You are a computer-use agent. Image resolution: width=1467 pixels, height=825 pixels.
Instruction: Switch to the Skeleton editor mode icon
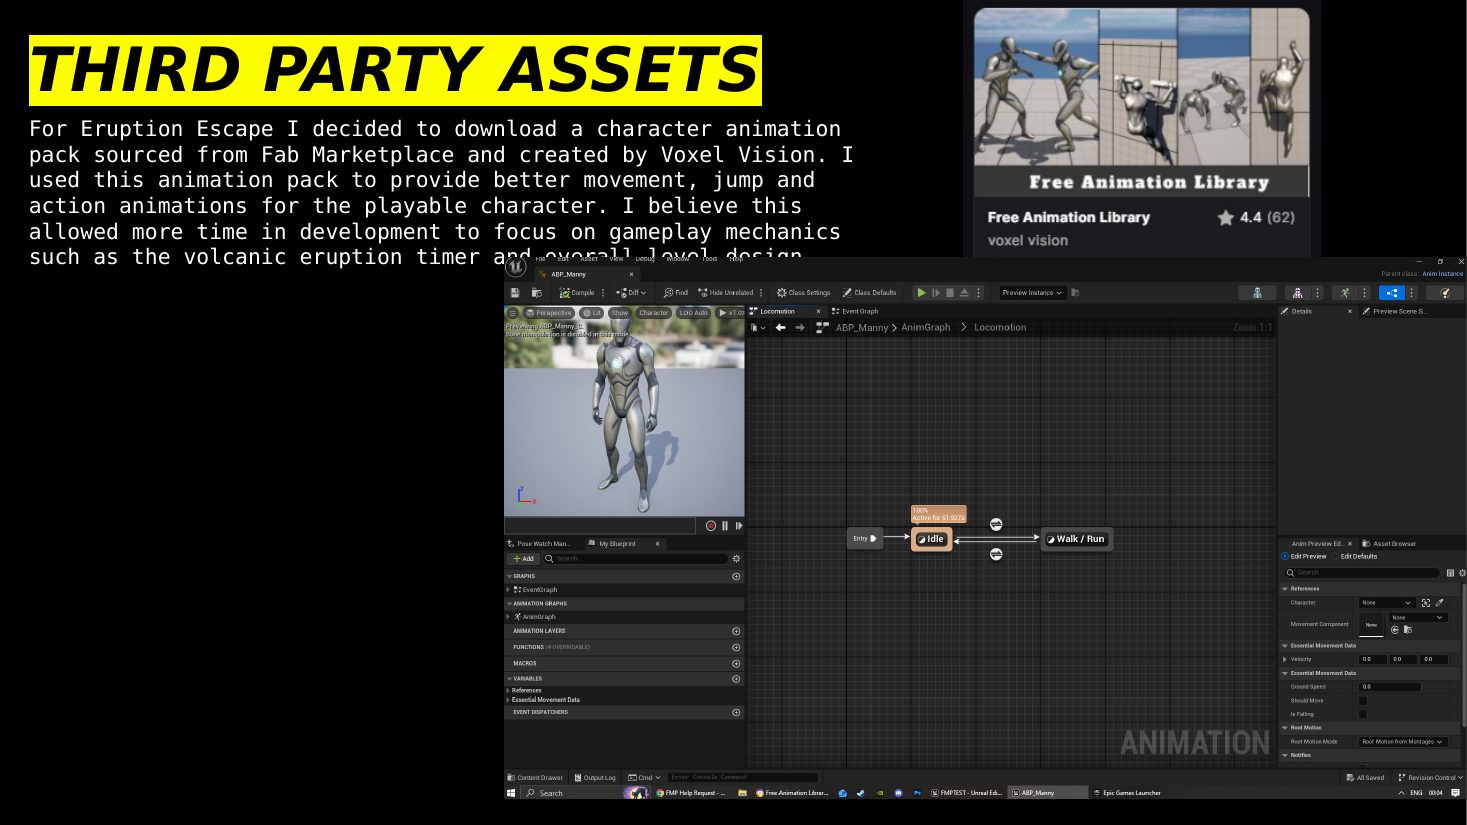coord(1257,293)
